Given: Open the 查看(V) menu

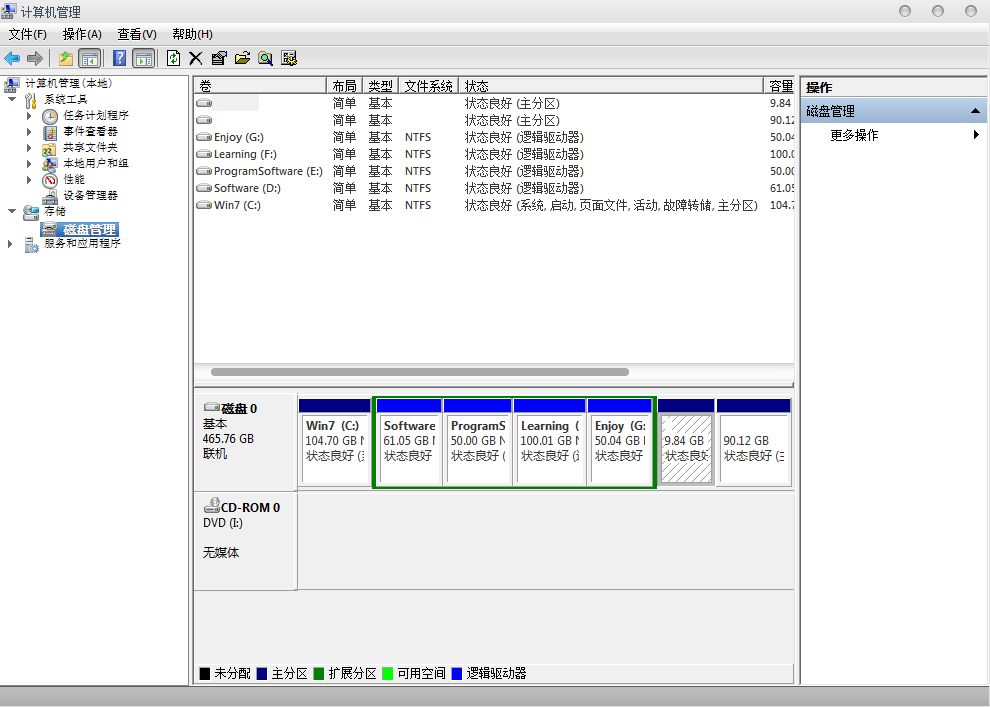Looking at the screenshot, I should pyautogui.click(x=137, y=34).
